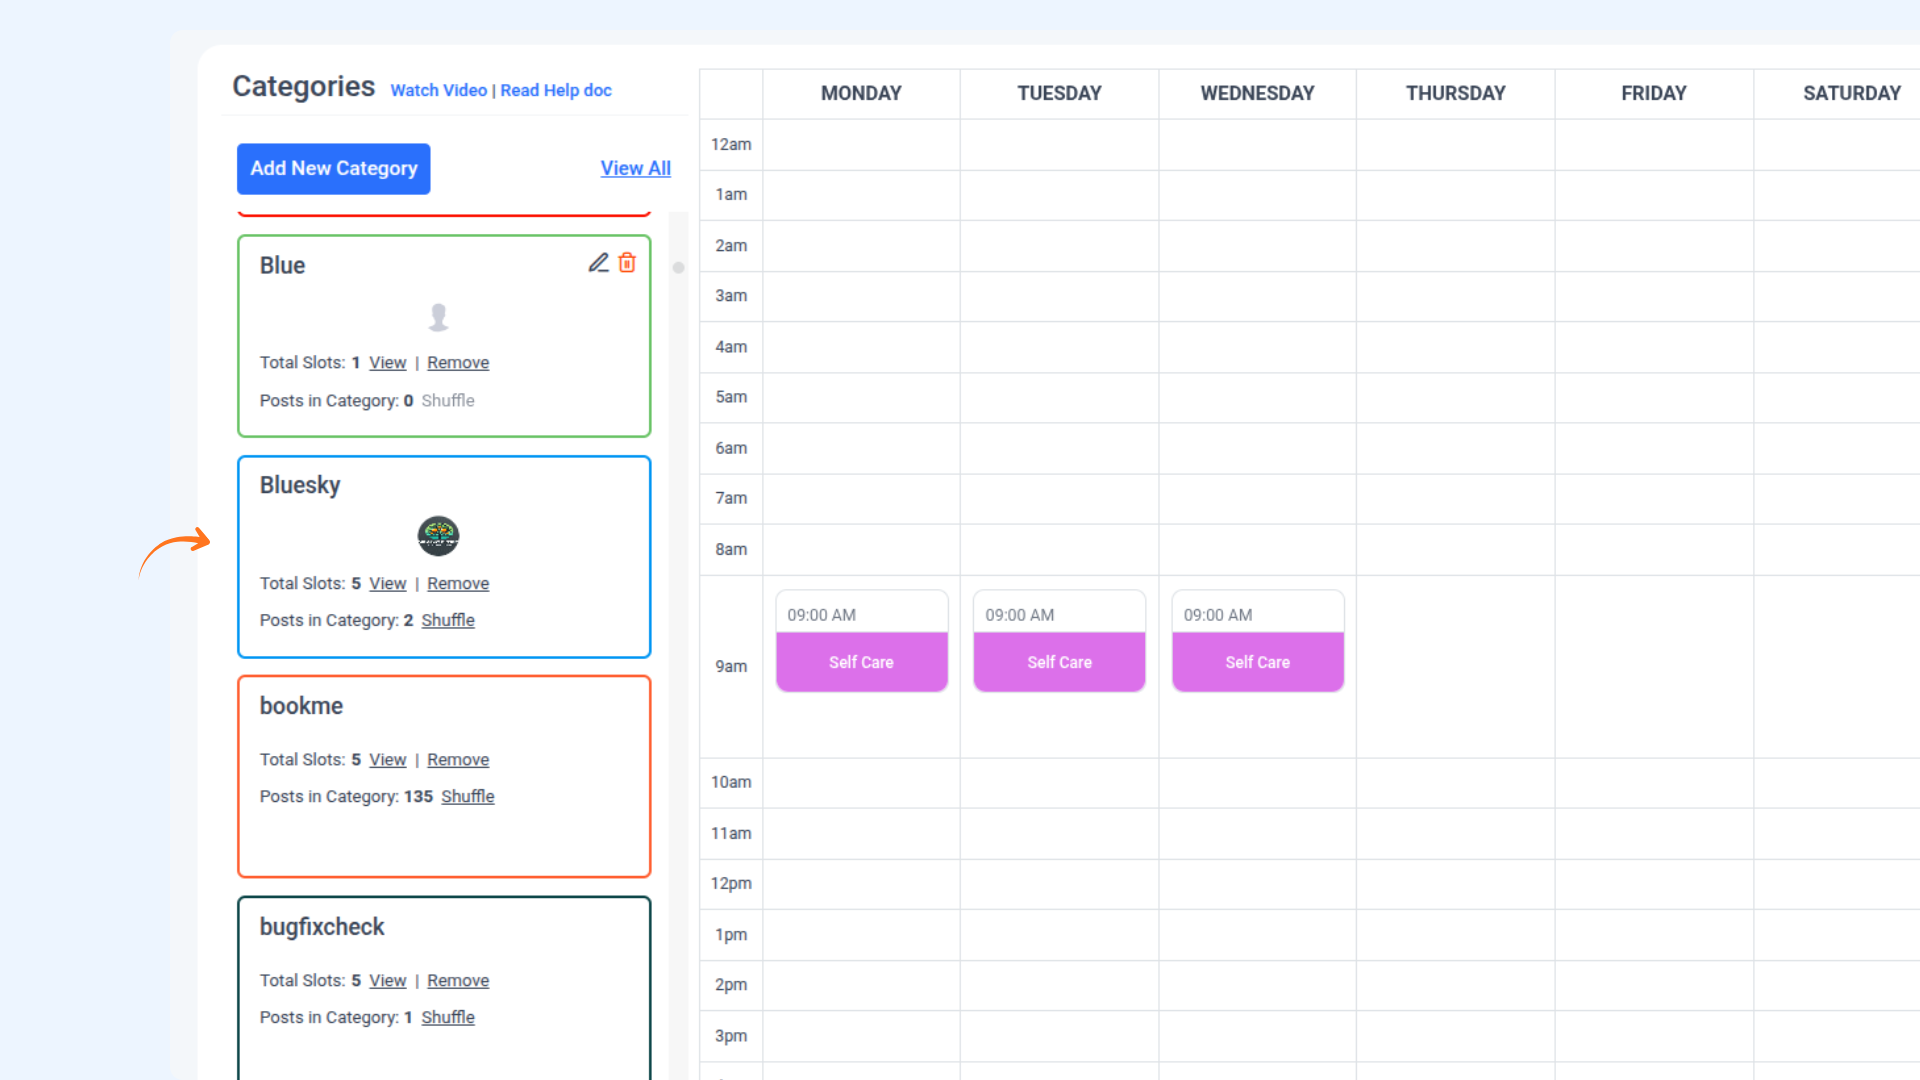Click the THURSDAY column header

point(1455,93)
